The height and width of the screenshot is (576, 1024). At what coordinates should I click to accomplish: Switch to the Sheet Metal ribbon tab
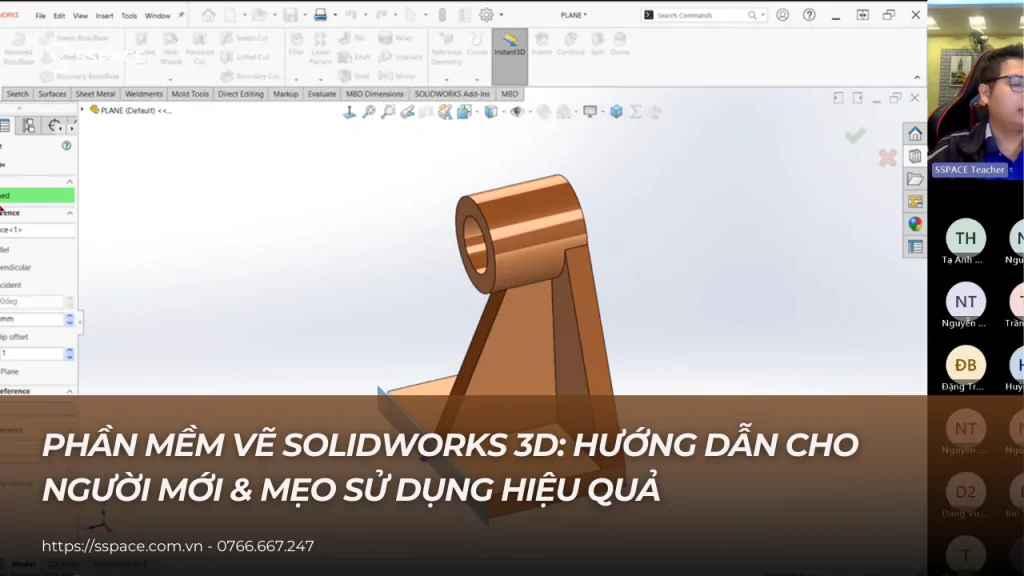[x=95, y=94]
